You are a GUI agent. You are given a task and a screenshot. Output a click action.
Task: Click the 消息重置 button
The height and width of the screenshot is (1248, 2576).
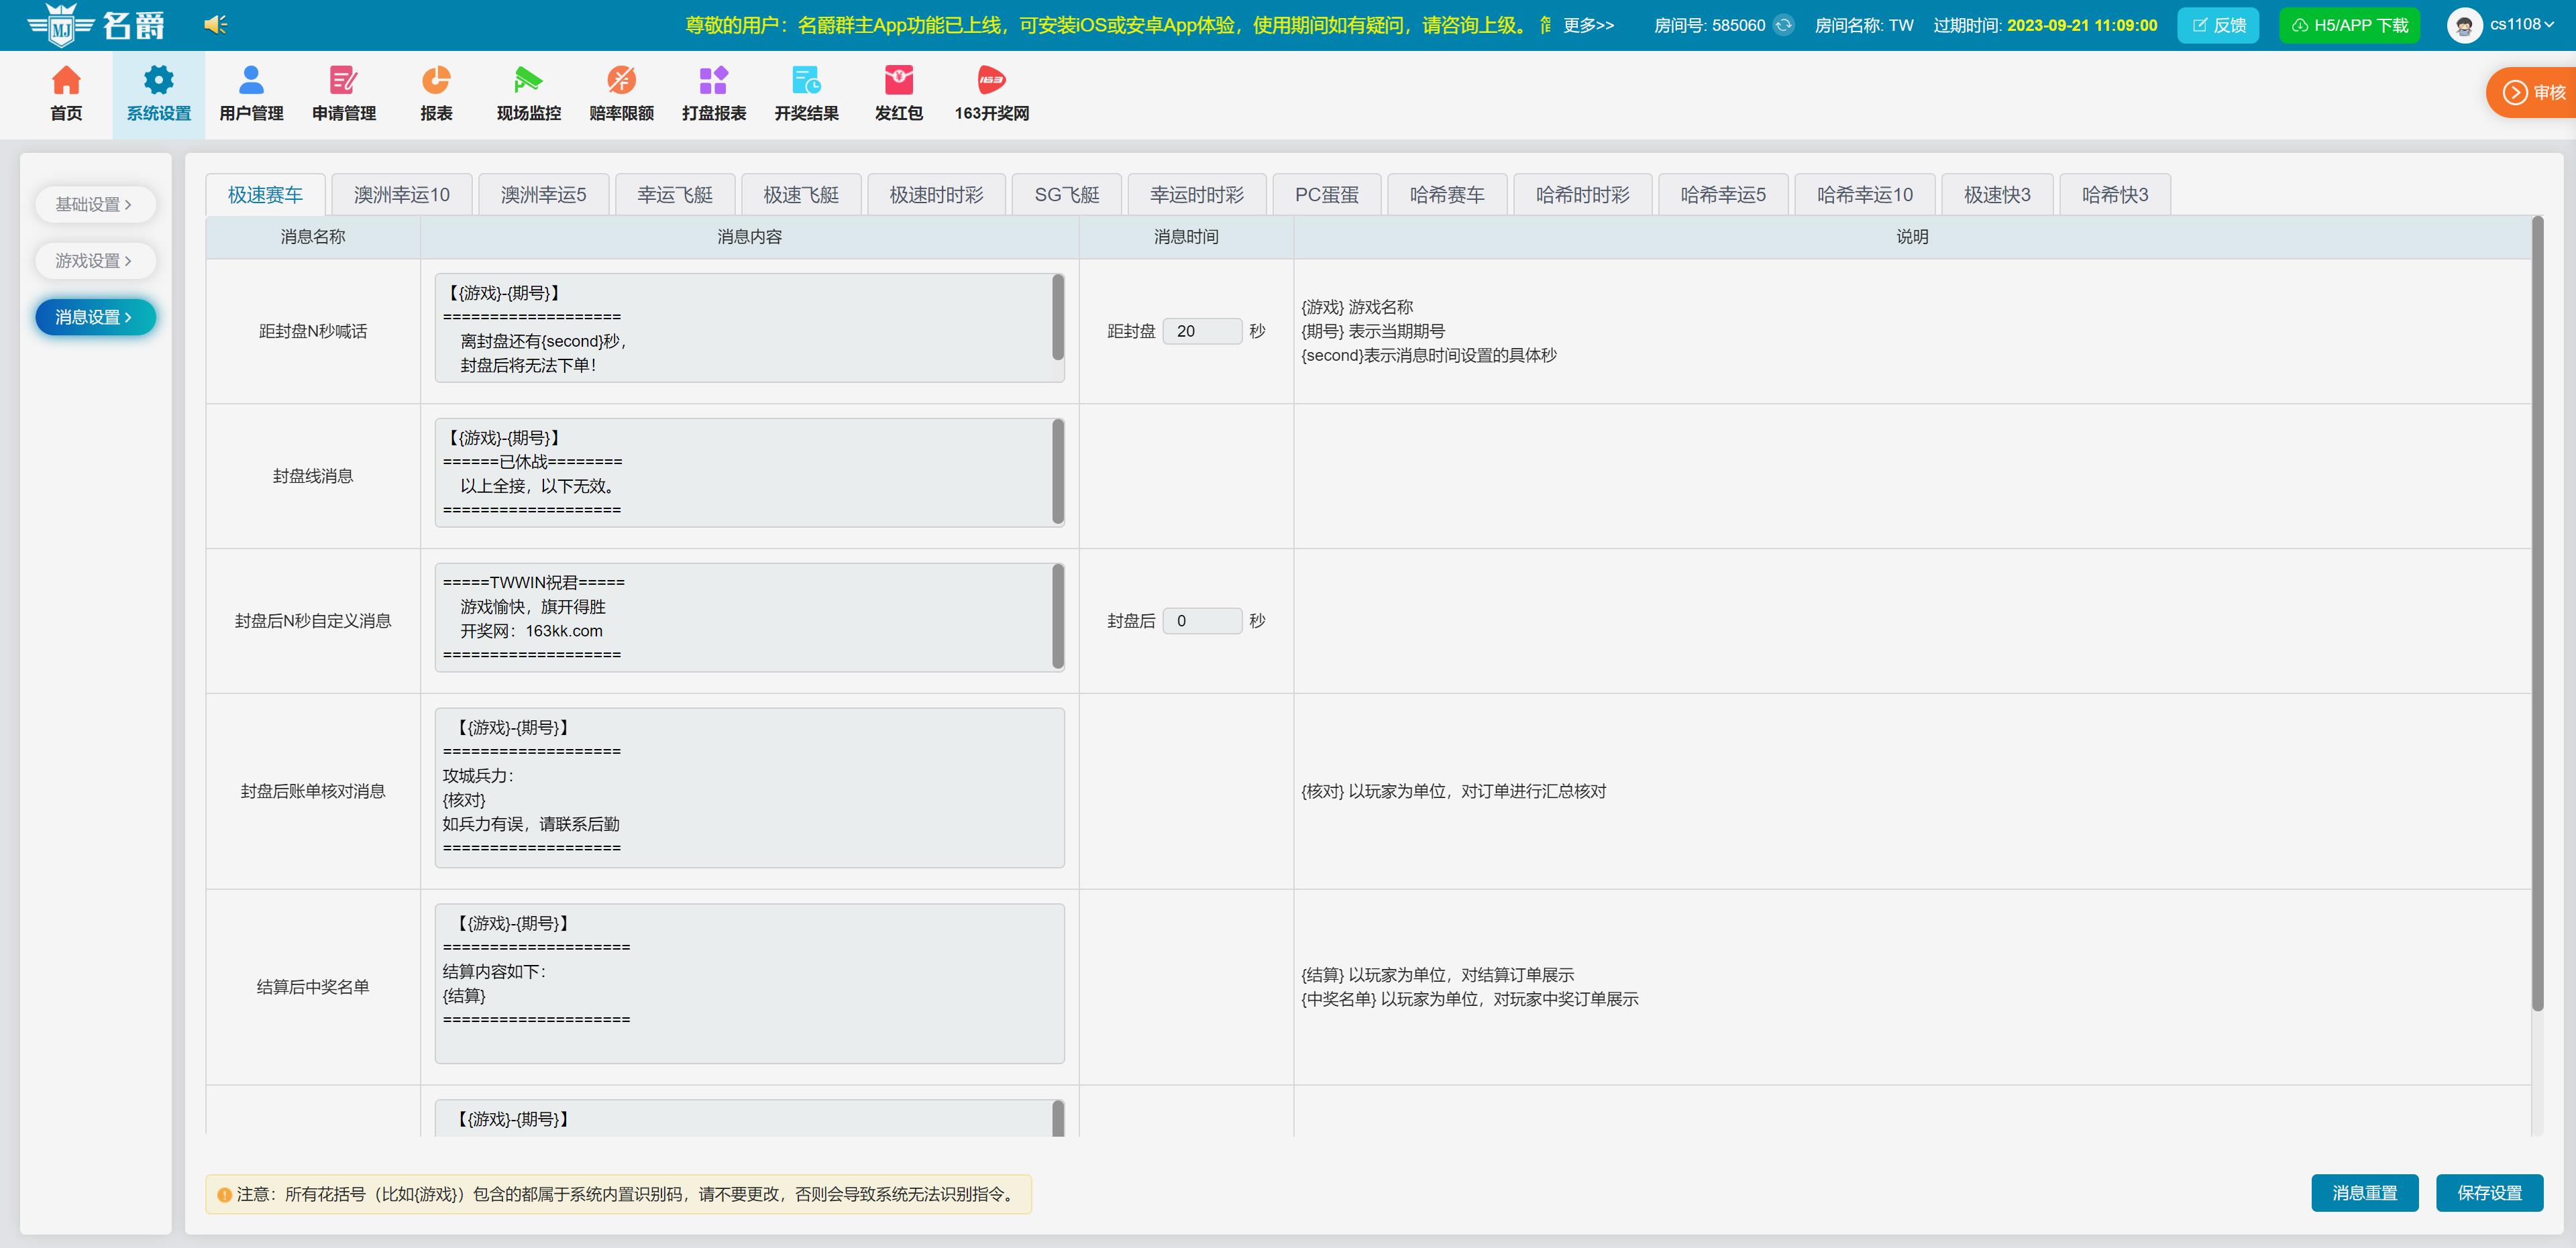click(x=2364, y=1193)
